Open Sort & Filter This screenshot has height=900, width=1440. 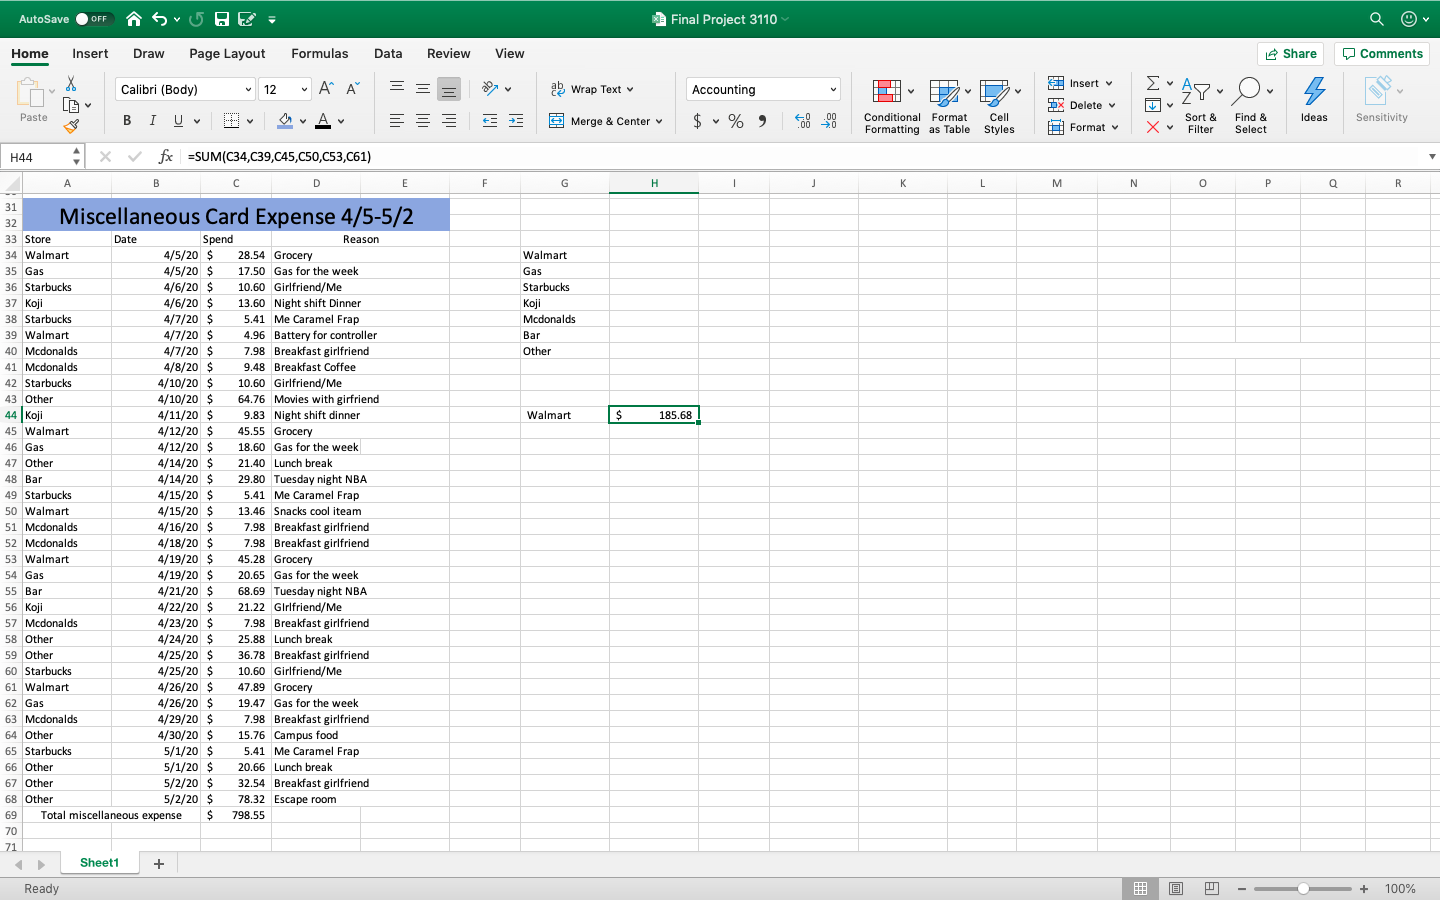click(1200, 106)
